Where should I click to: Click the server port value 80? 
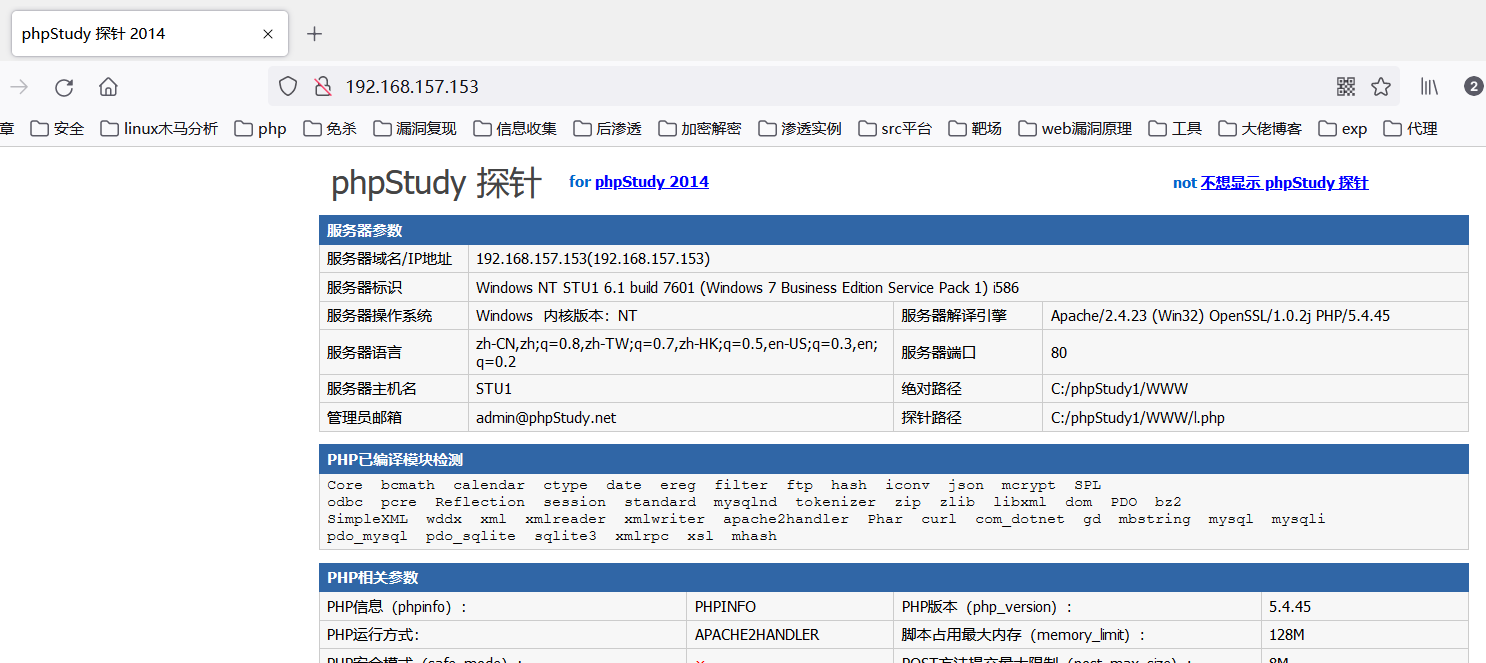click(x=1059, y=353)
